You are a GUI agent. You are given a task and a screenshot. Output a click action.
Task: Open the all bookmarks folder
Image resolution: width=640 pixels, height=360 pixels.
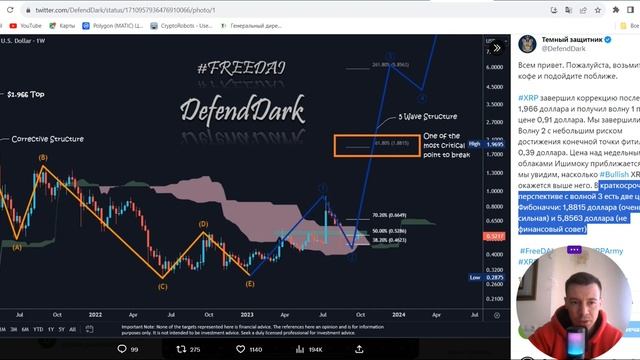(x=629, y=26)
